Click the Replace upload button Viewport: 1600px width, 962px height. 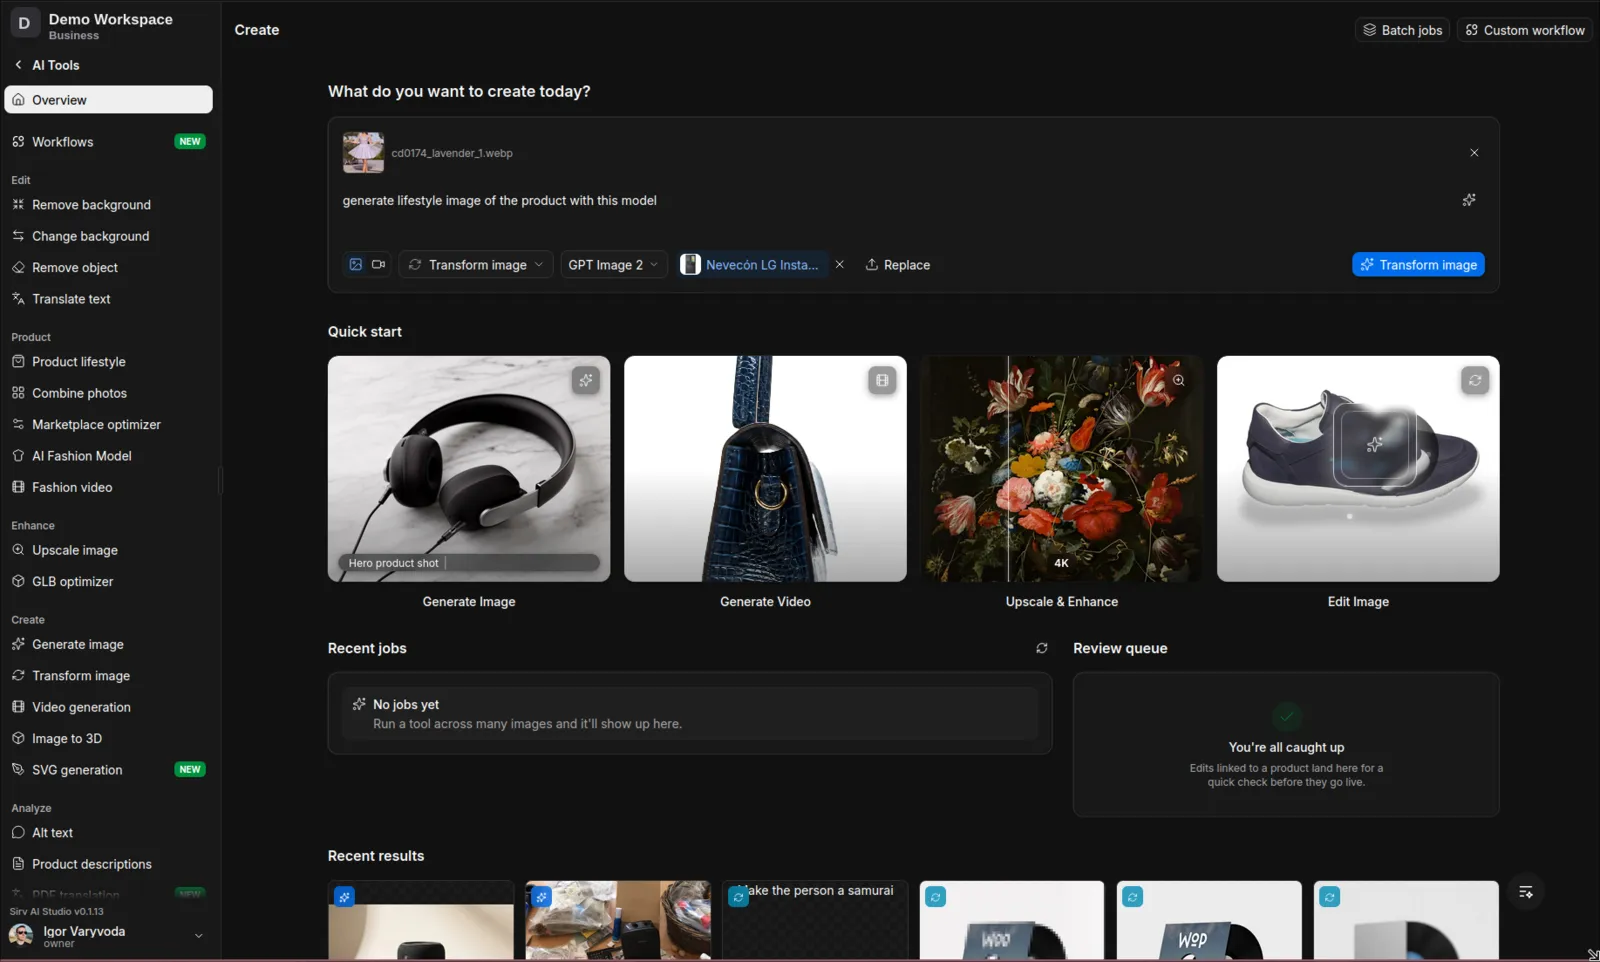click(898, 265)
